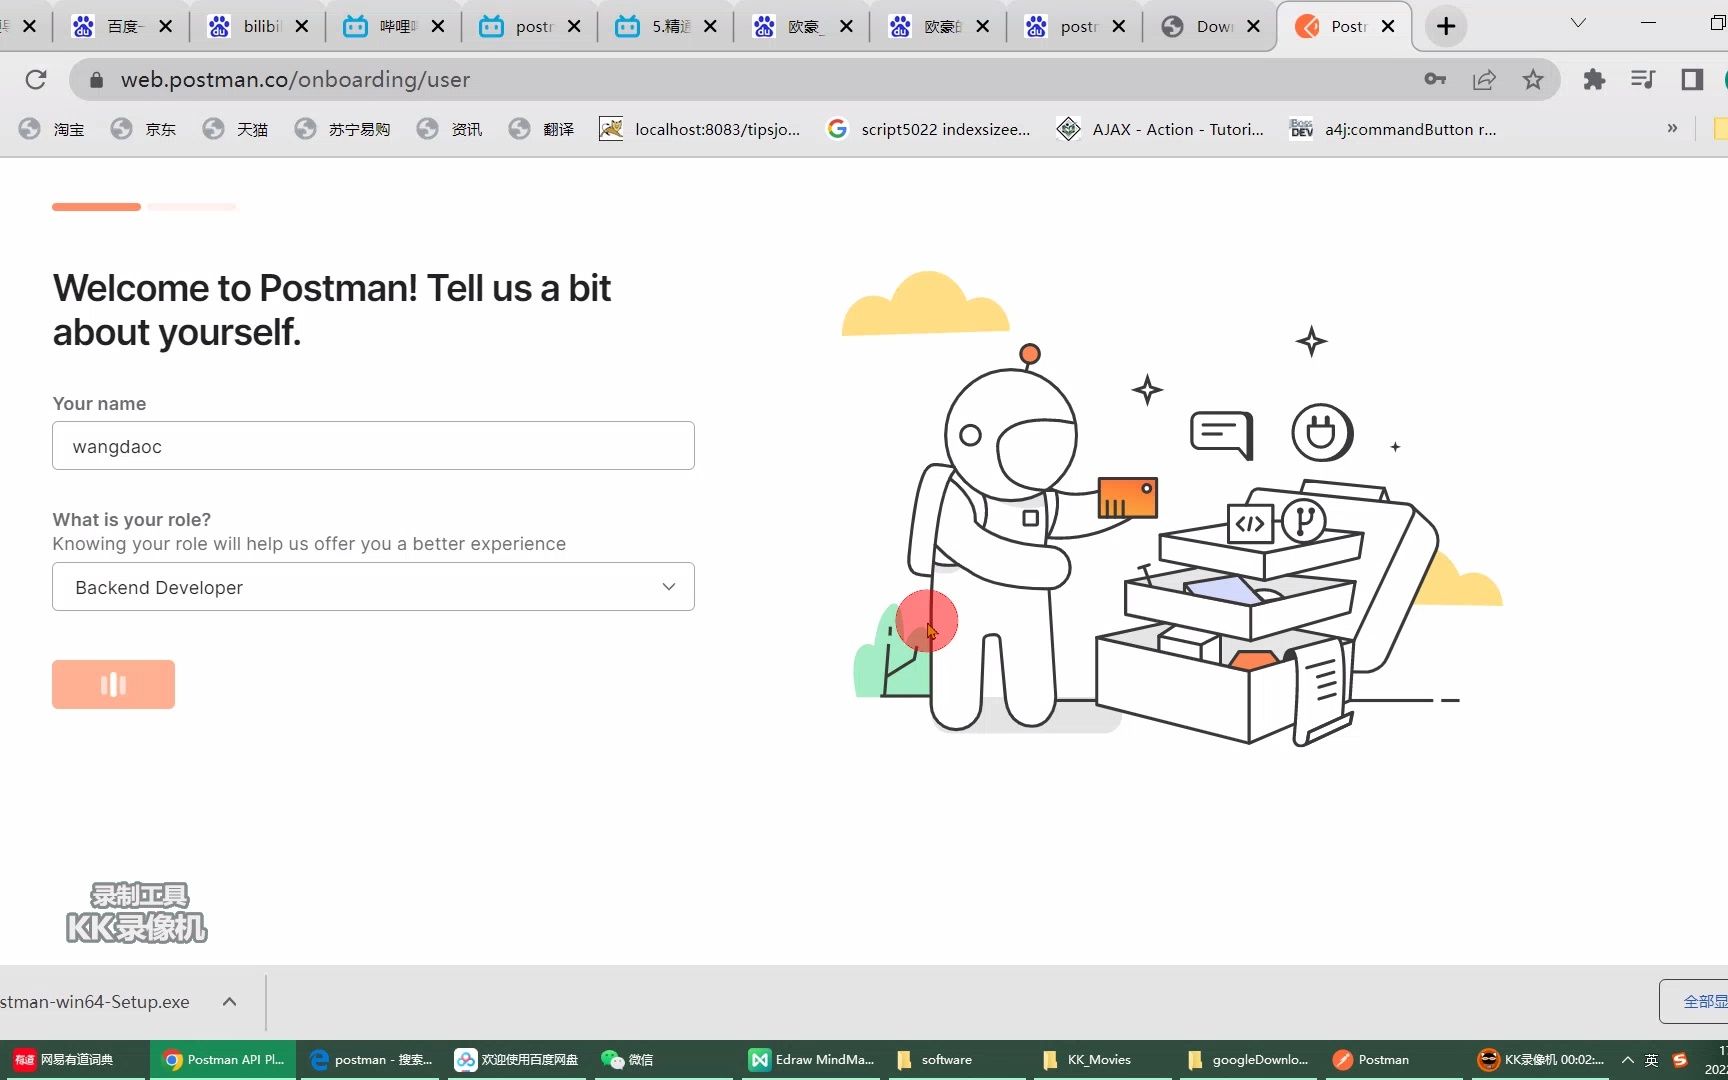Viewport: 1728px width, 1080px height.
Task: Switch to Chrome Postman API taskbar item
Action: [x=224, y=1060]
